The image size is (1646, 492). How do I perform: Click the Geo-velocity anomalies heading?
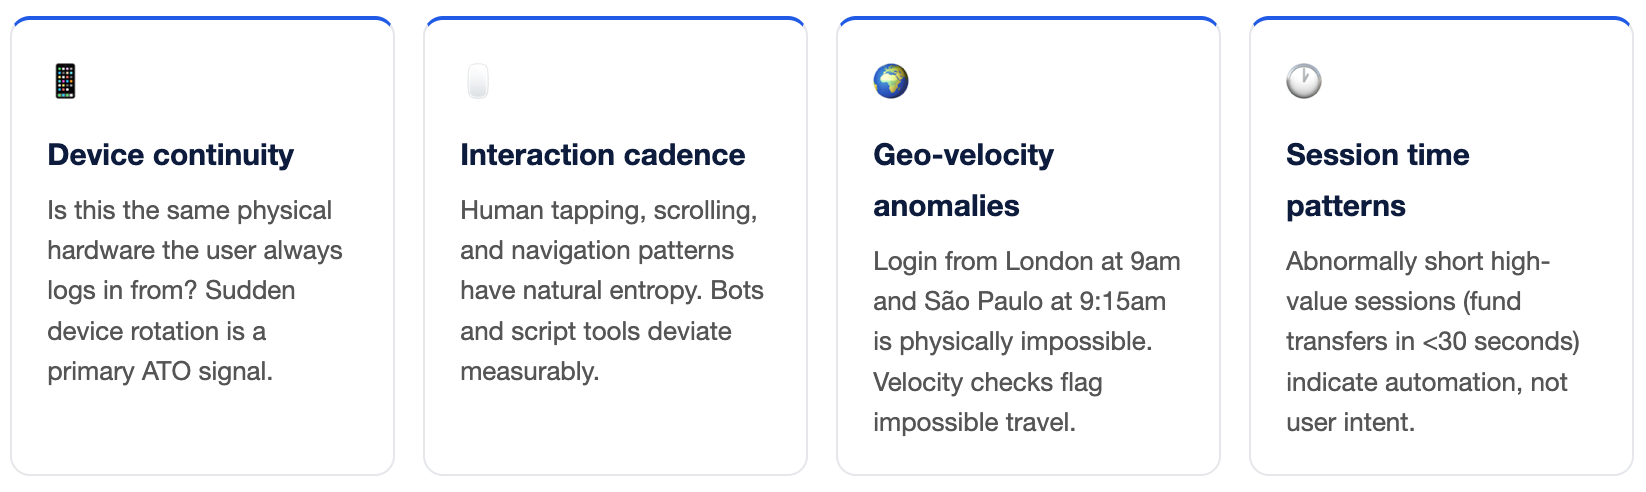963,180
